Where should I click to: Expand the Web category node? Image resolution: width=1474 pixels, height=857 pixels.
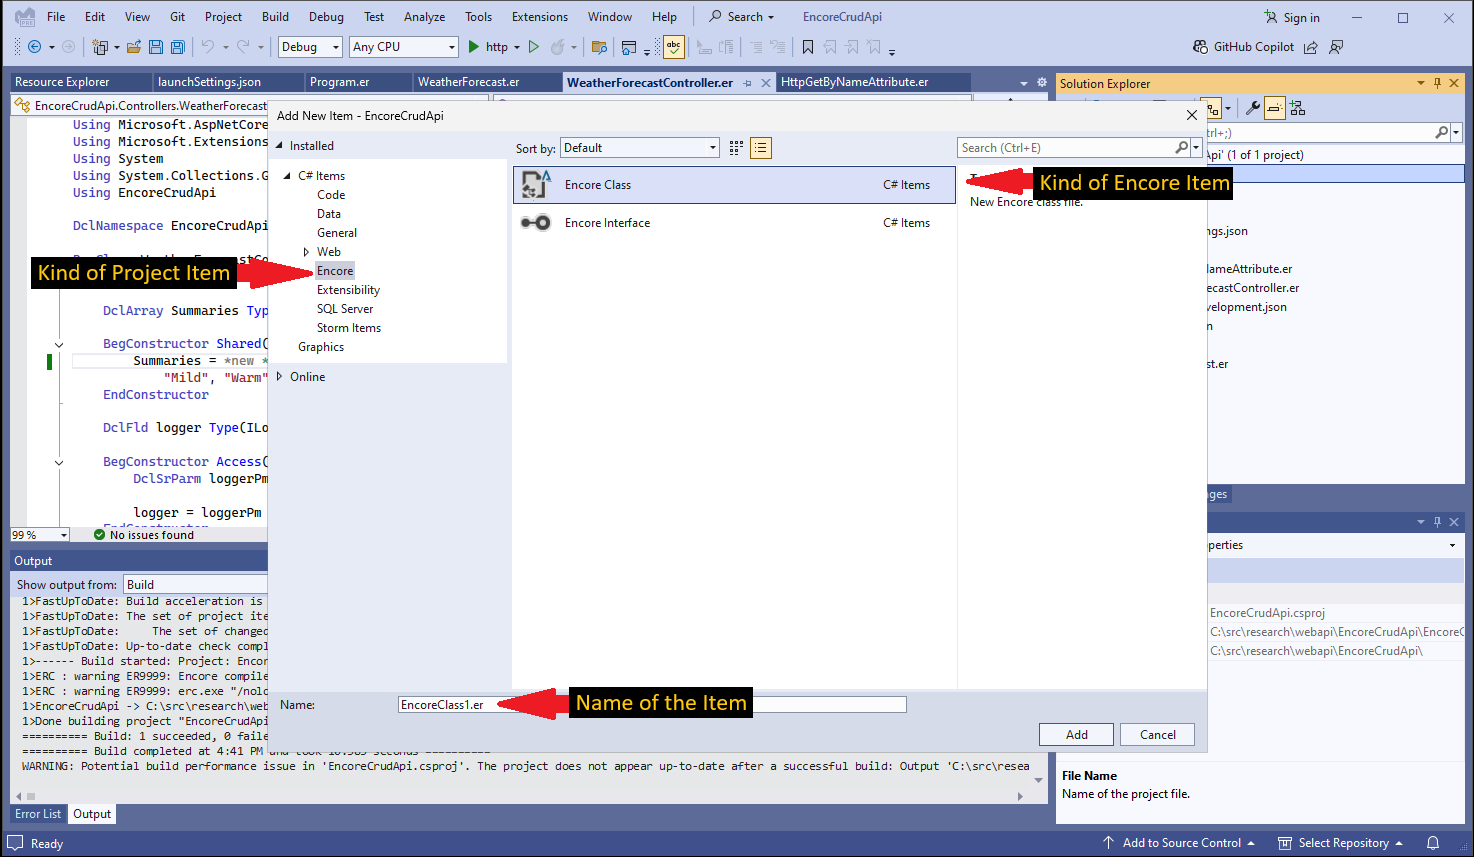306,252
